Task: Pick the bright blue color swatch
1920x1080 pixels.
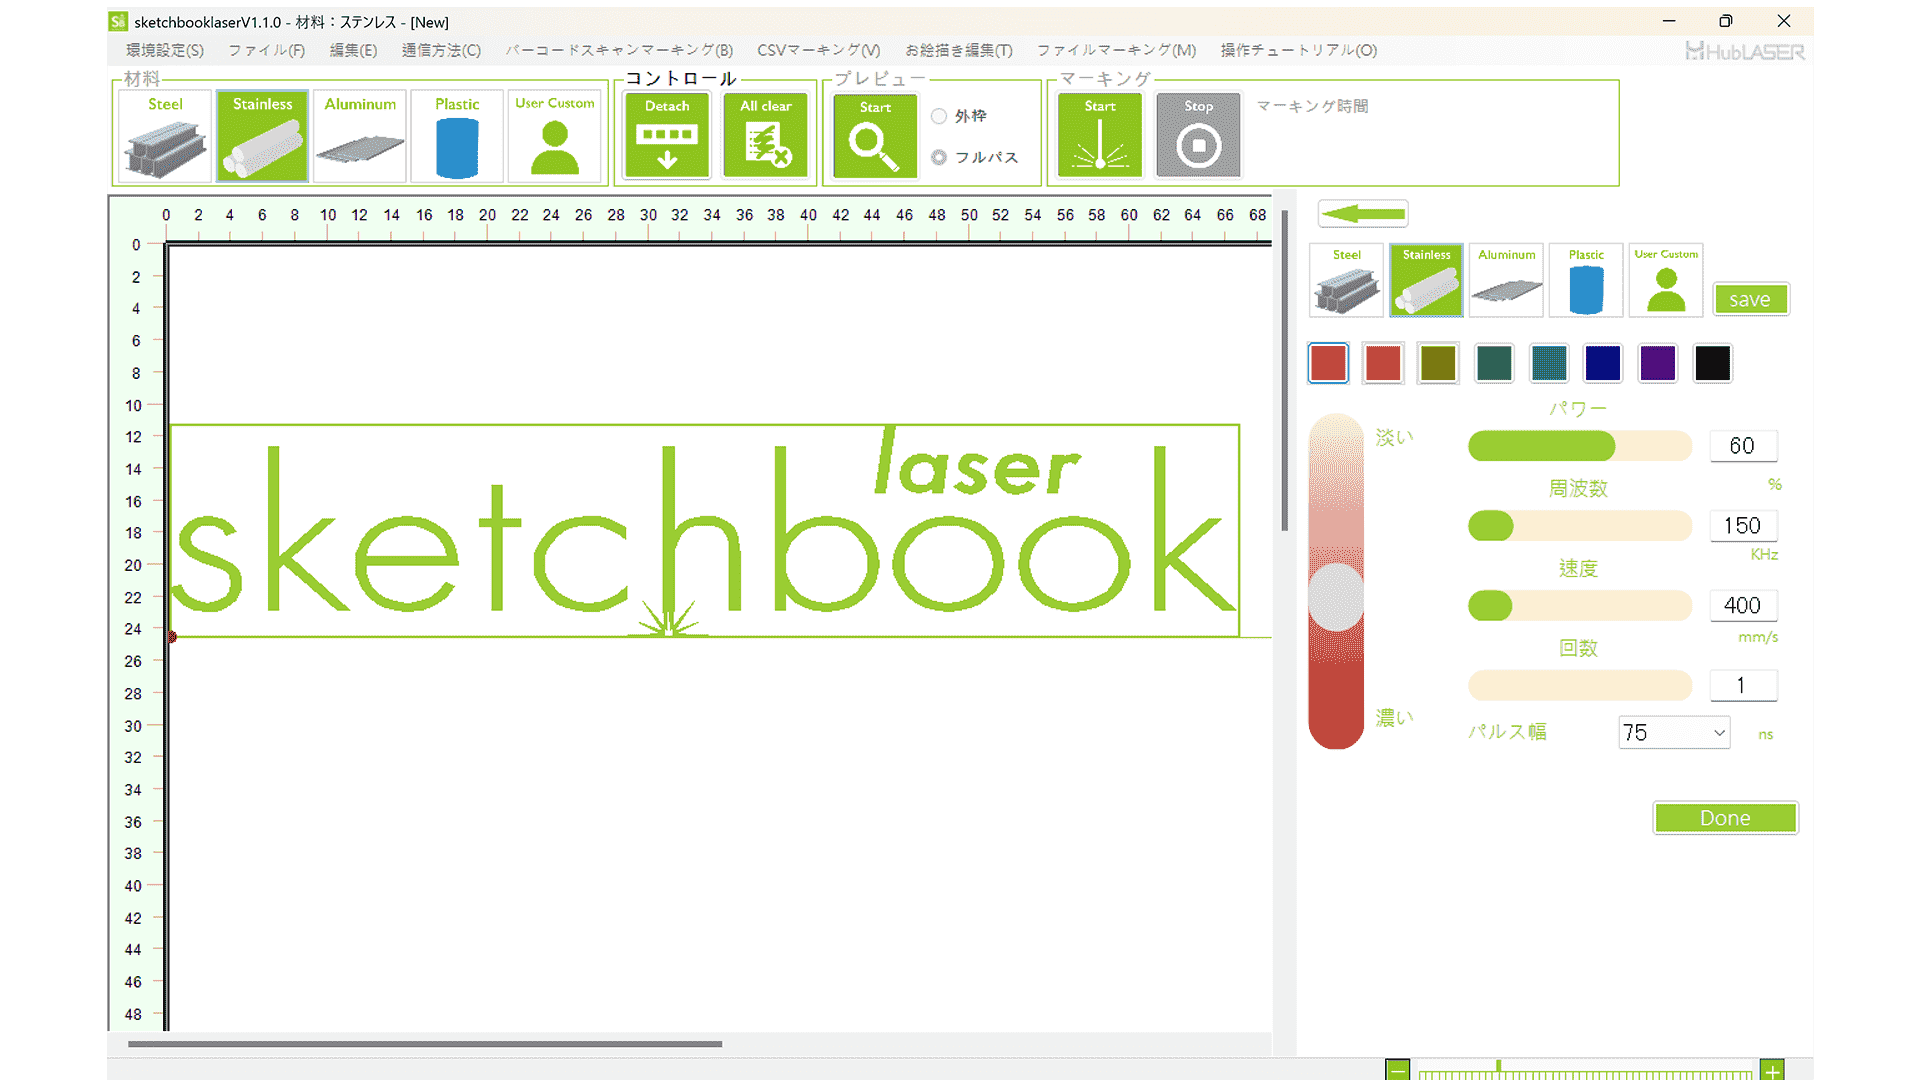Action: click(x=1549, y=363)
